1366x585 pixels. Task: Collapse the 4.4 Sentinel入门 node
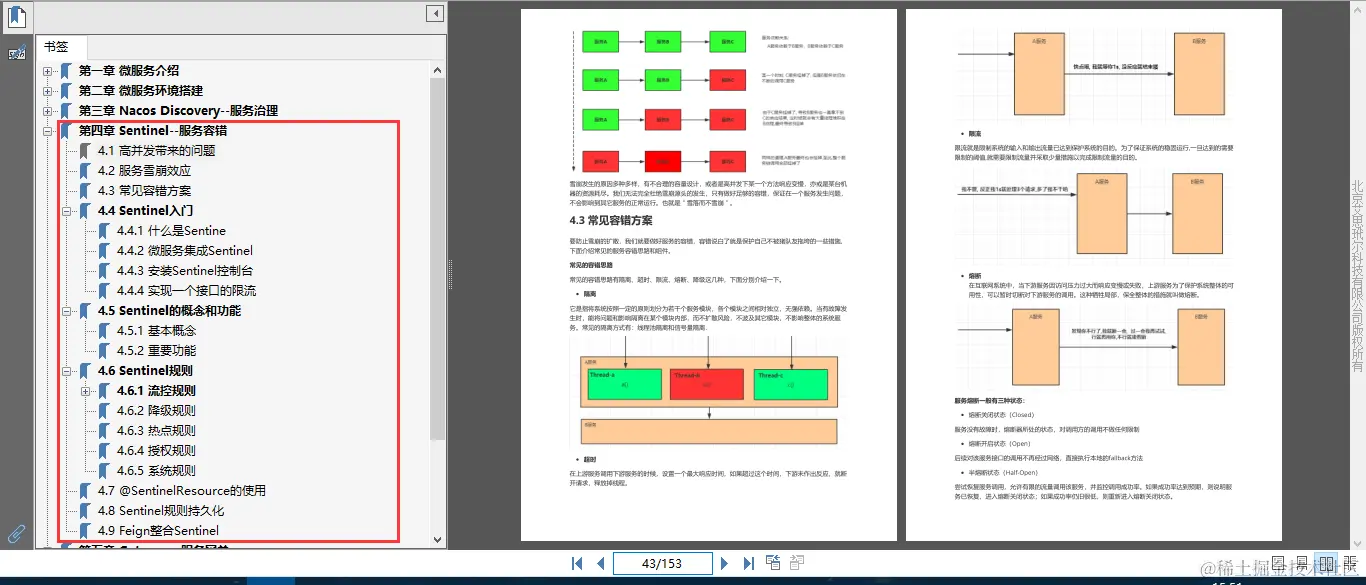(67, 211)
